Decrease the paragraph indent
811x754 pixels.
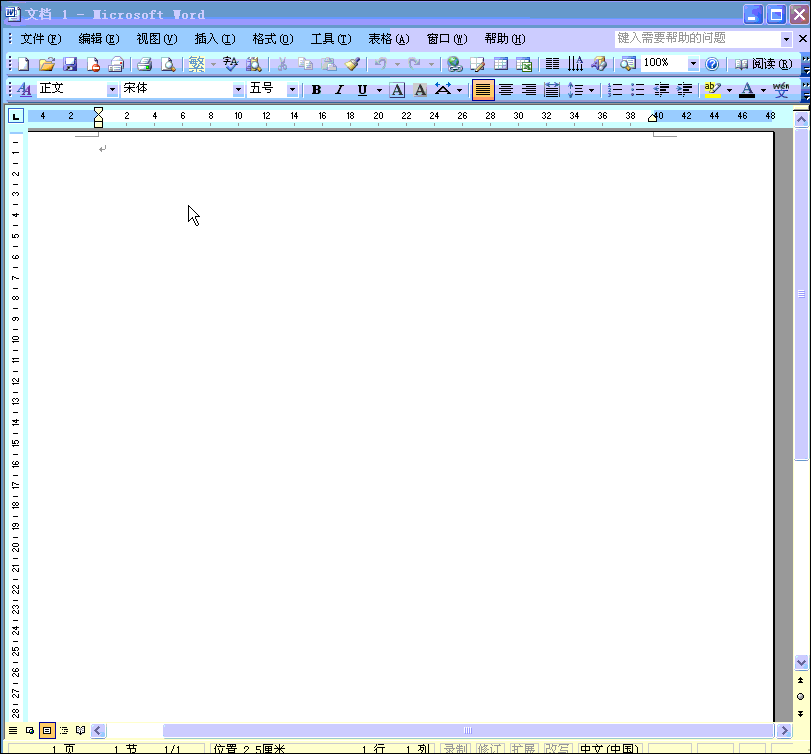(x=661, y=90)
